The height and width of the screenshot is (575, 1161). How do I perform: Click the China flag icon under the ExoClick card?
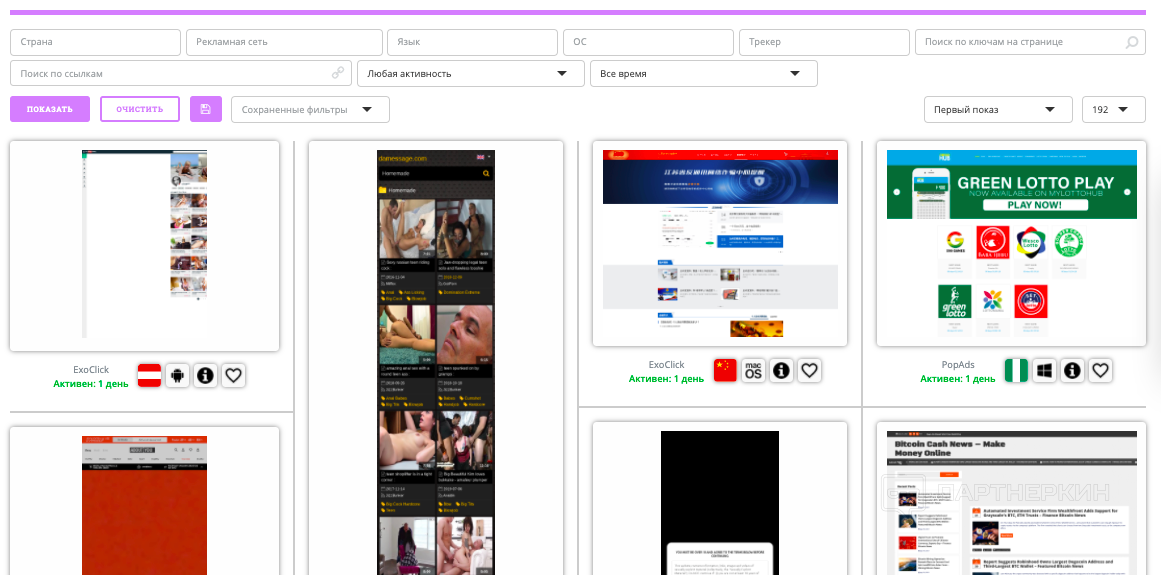tap(725, 370)
